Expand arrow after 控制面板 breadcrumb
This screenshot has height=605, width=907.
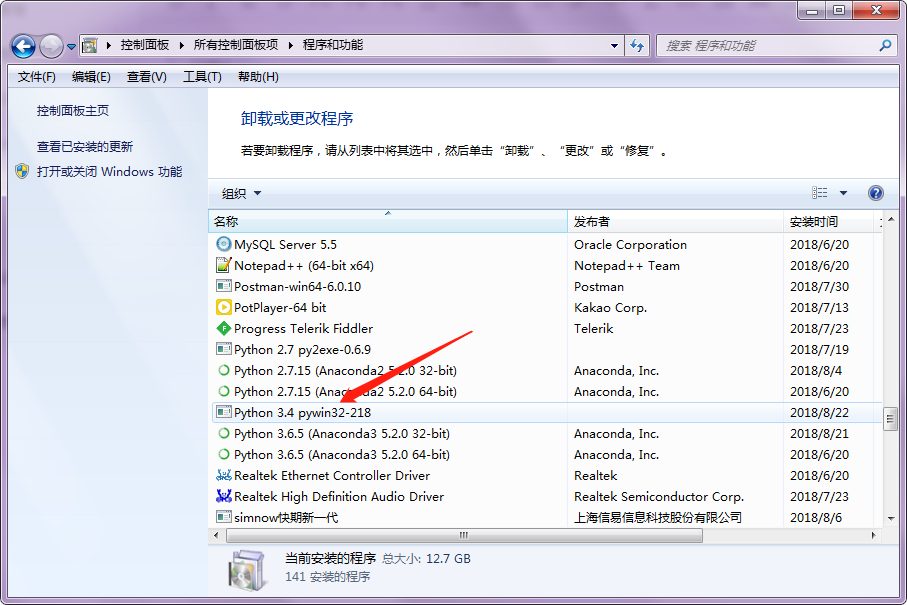coord(181,45)
